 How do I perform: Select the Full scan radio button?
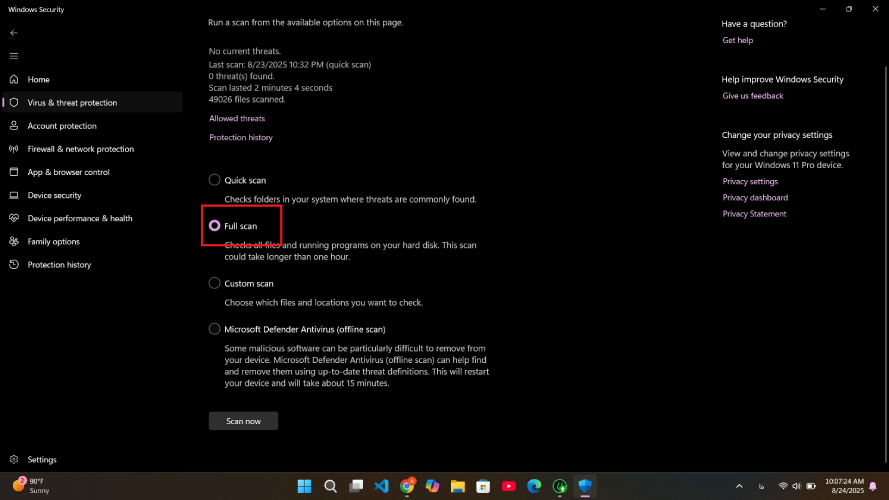[x=215, y=226]
